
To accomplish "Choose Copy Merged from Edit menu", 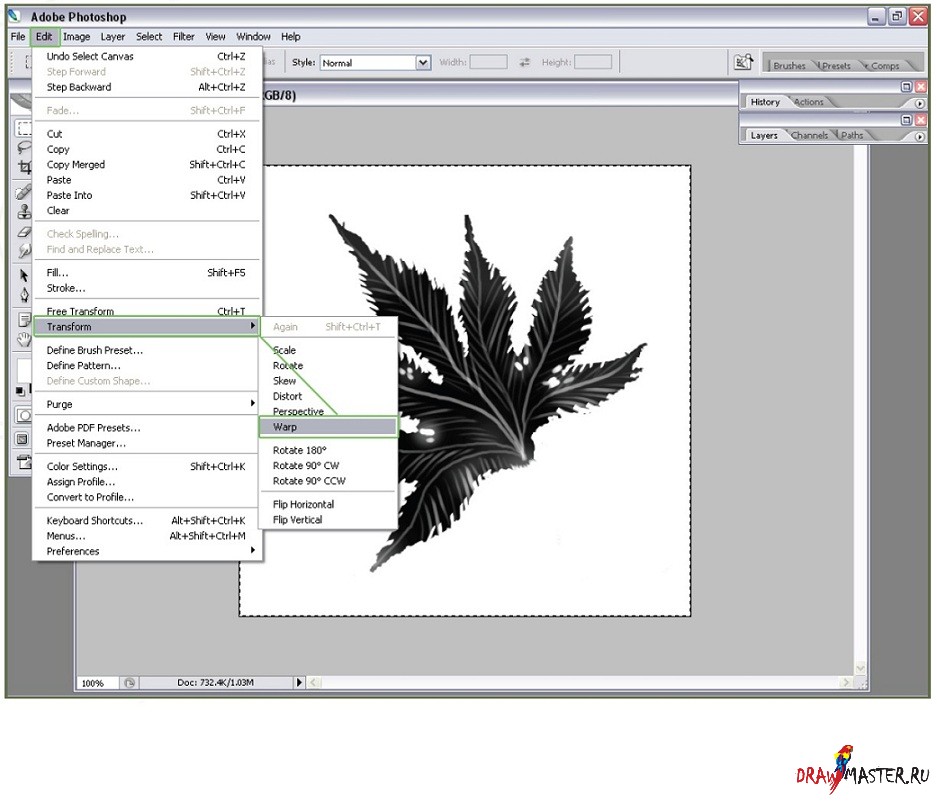I will [x=147, y=164].
